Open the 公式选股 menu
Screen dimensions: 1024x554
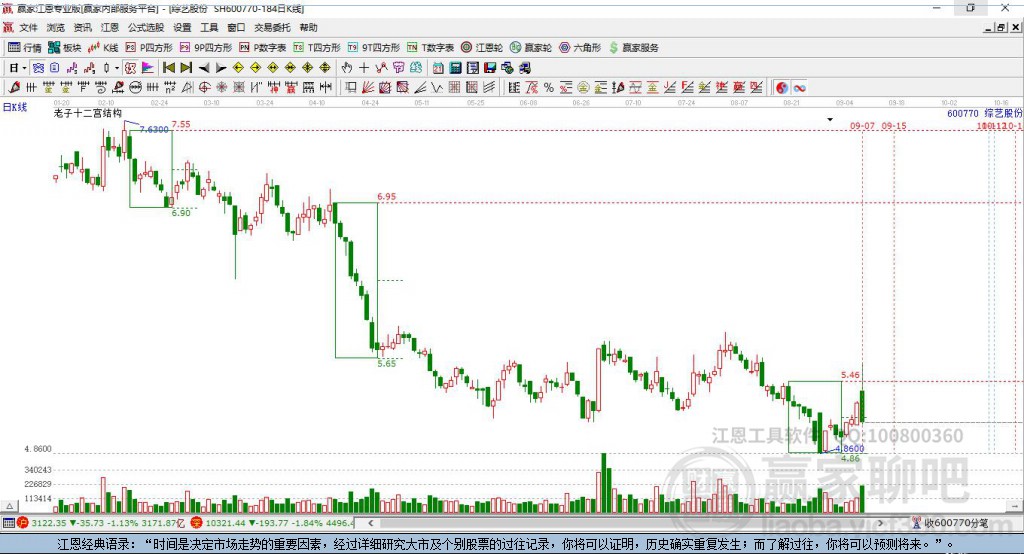point(146,27)
